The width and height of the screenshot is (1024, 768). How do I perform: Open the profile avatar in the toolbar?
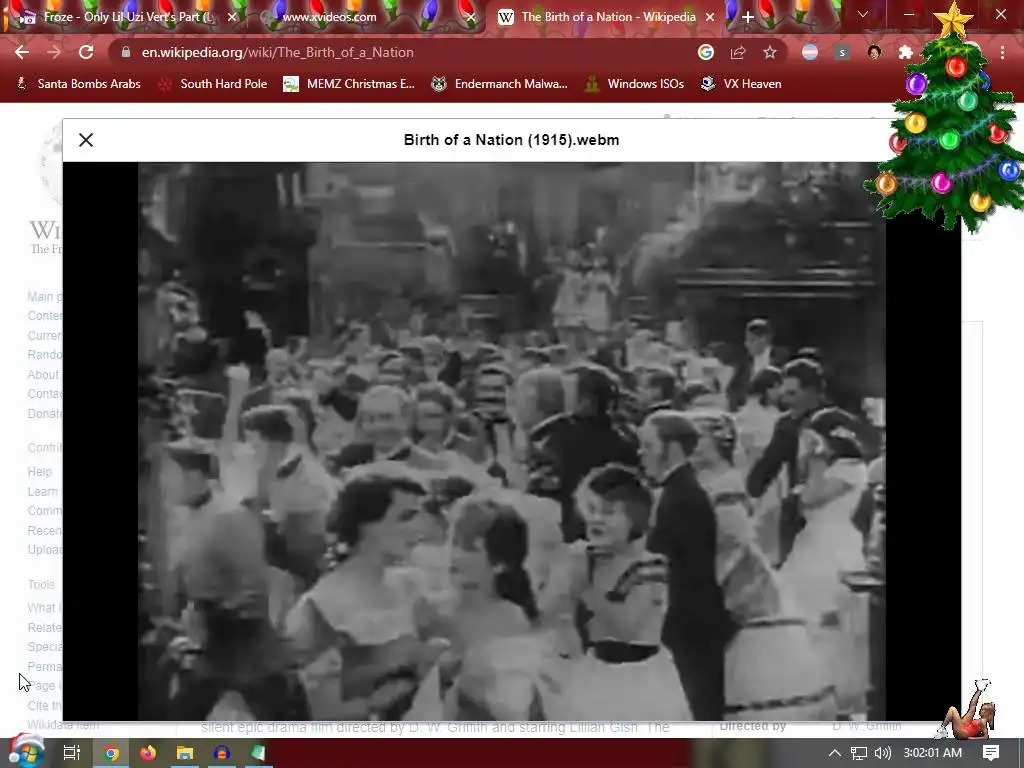[x=874, y=52]
